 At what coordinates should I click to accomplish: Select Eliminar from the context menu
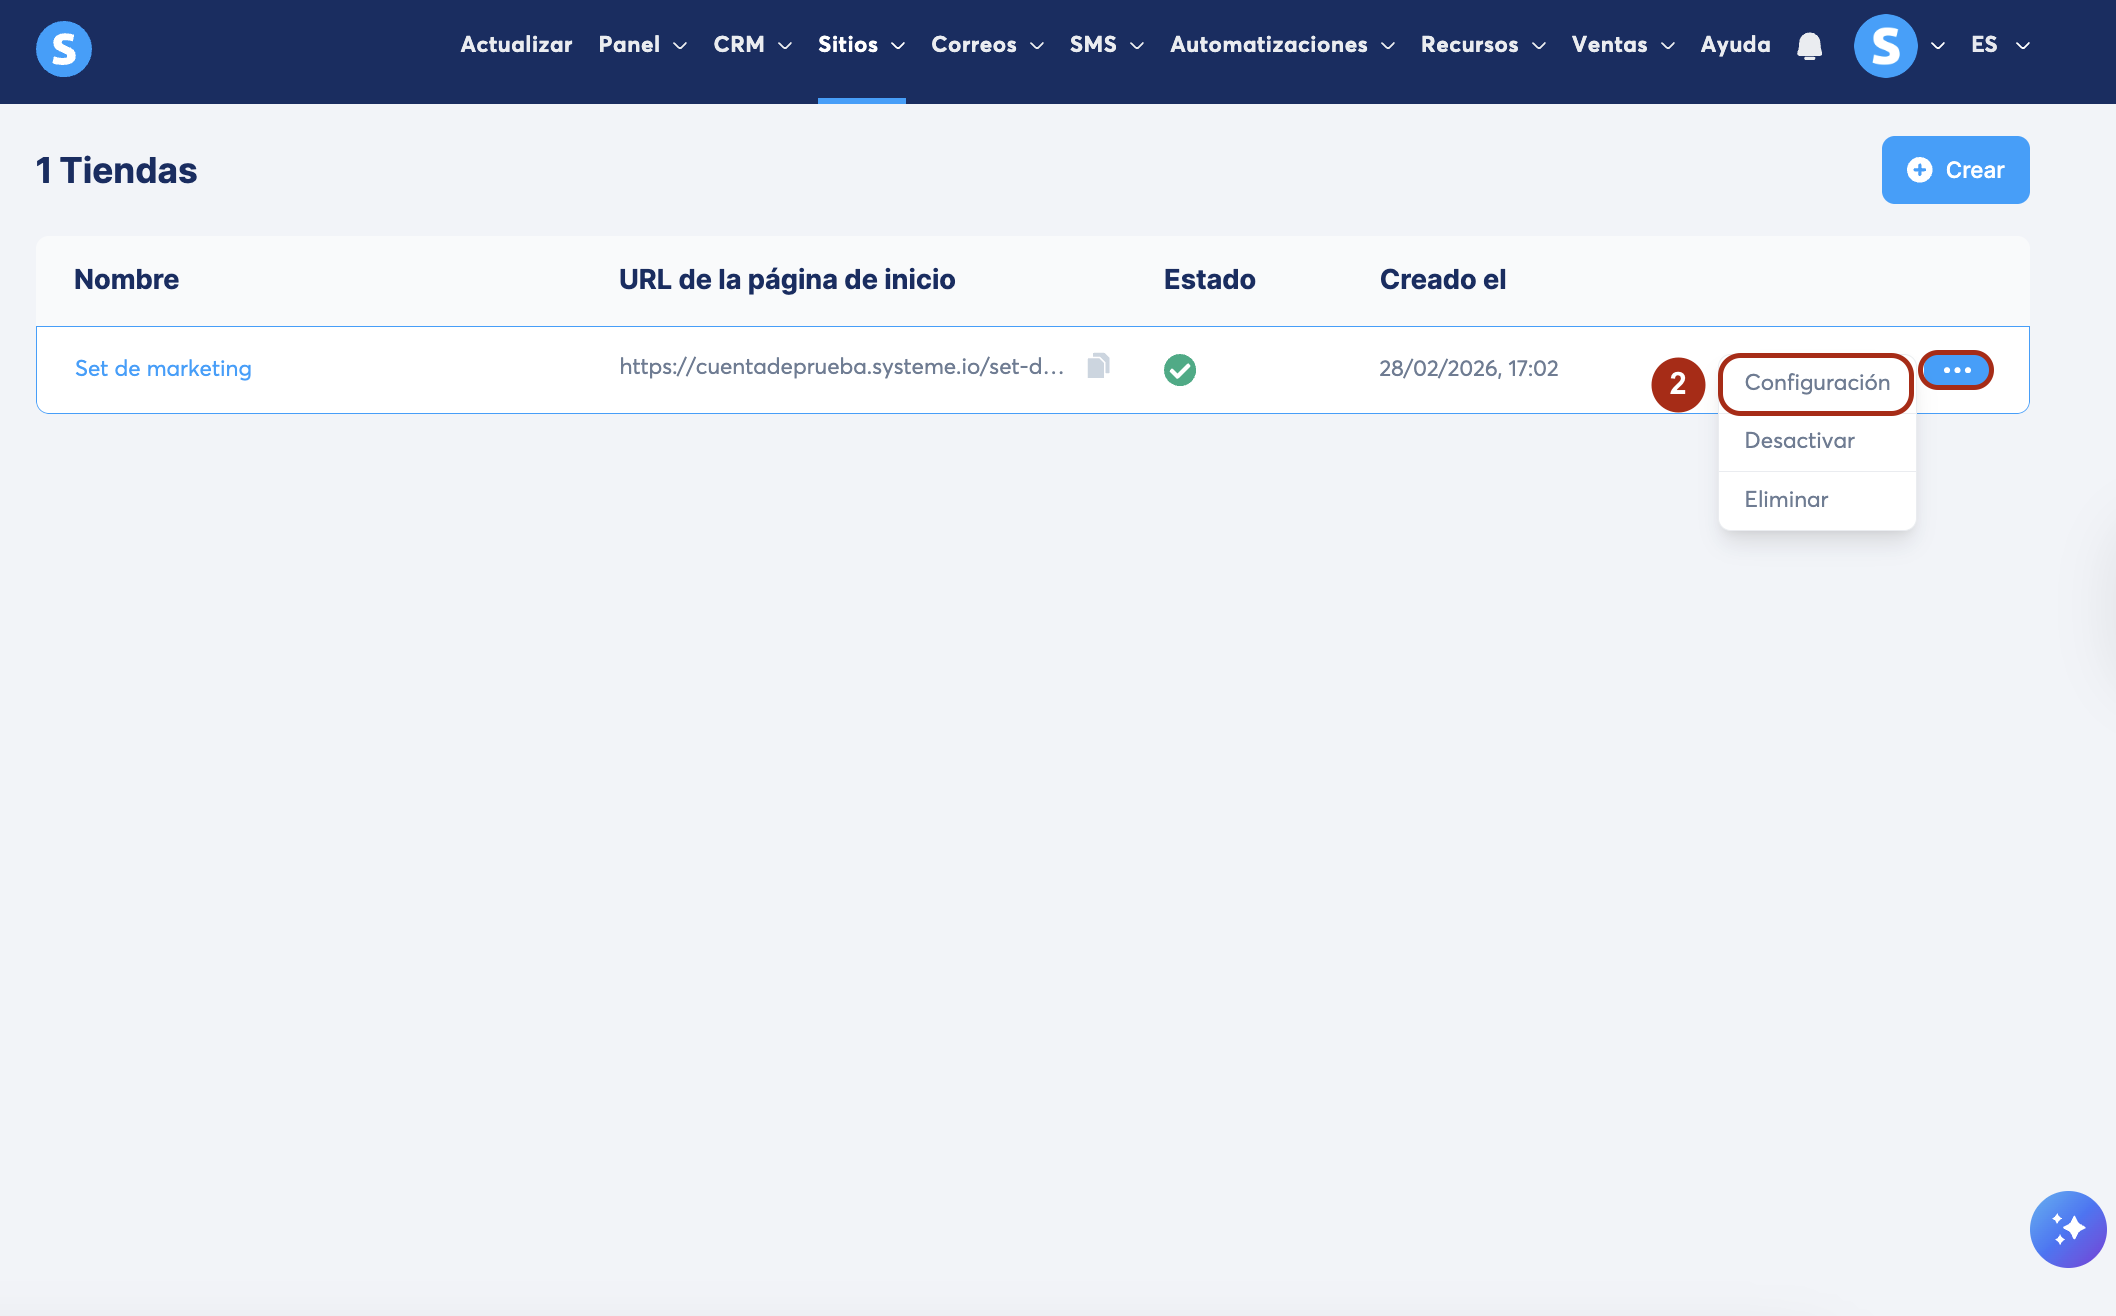[1786, 500]
